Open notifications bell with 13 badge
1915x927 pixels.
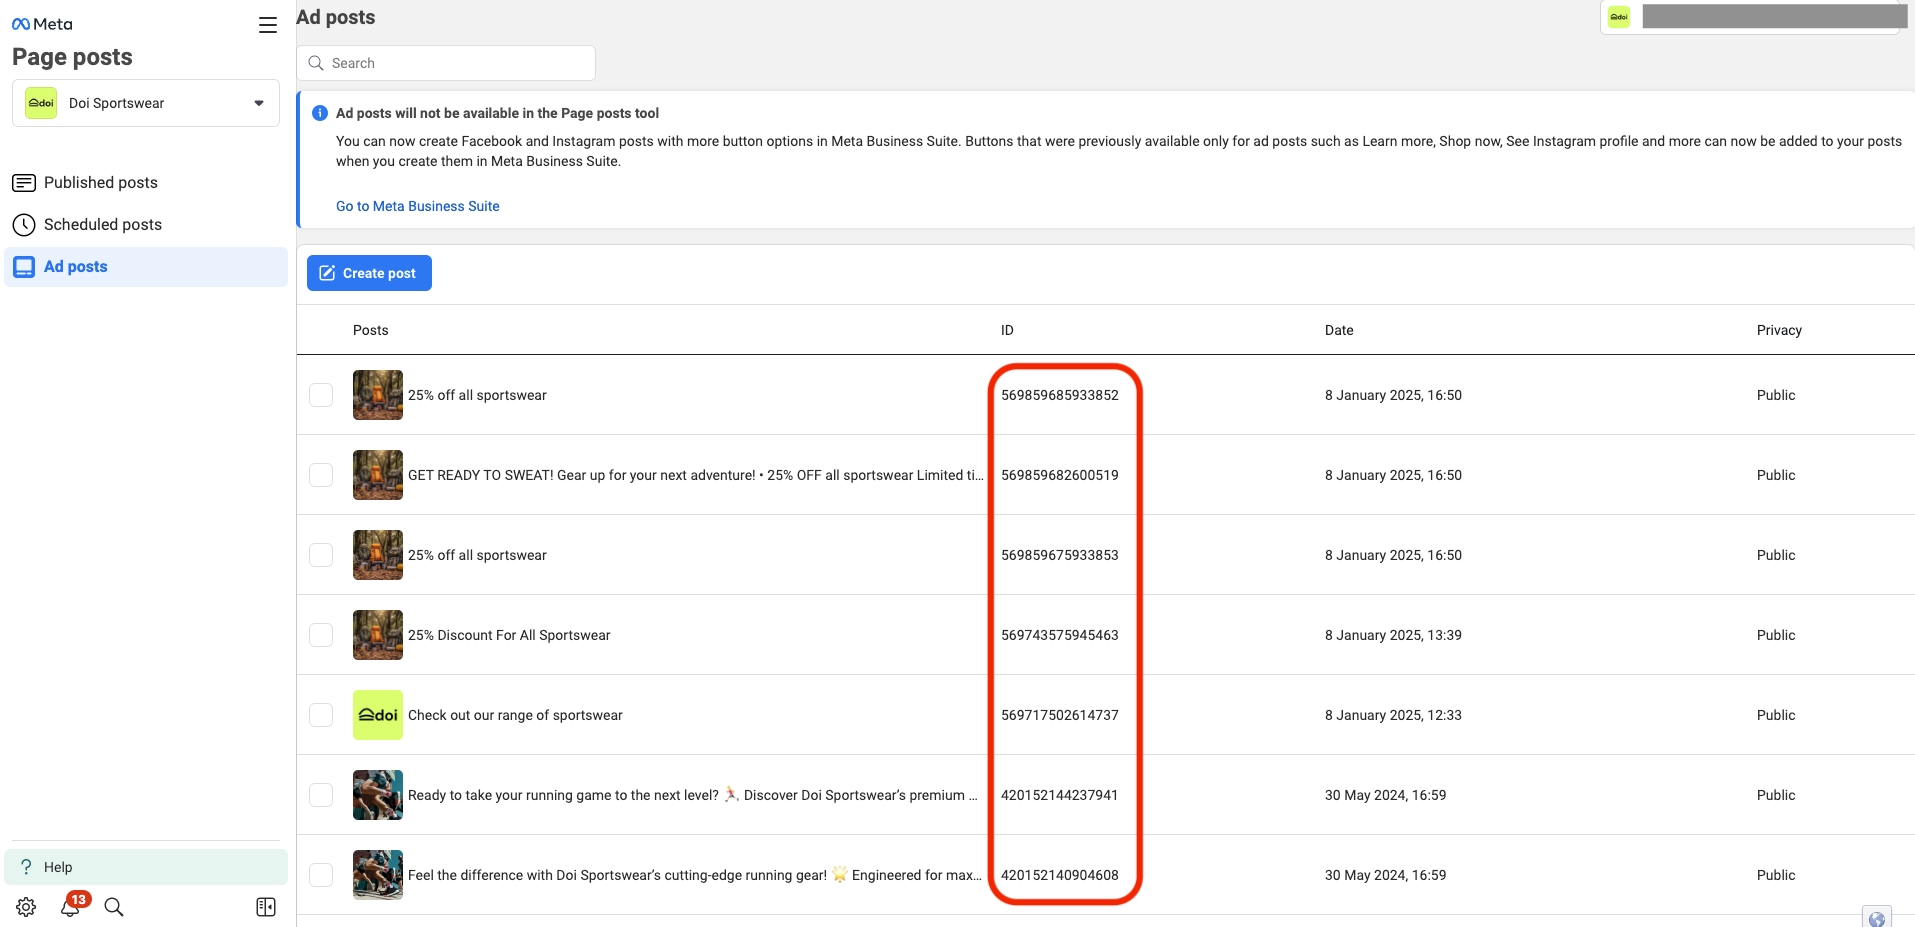pos(70,907)
